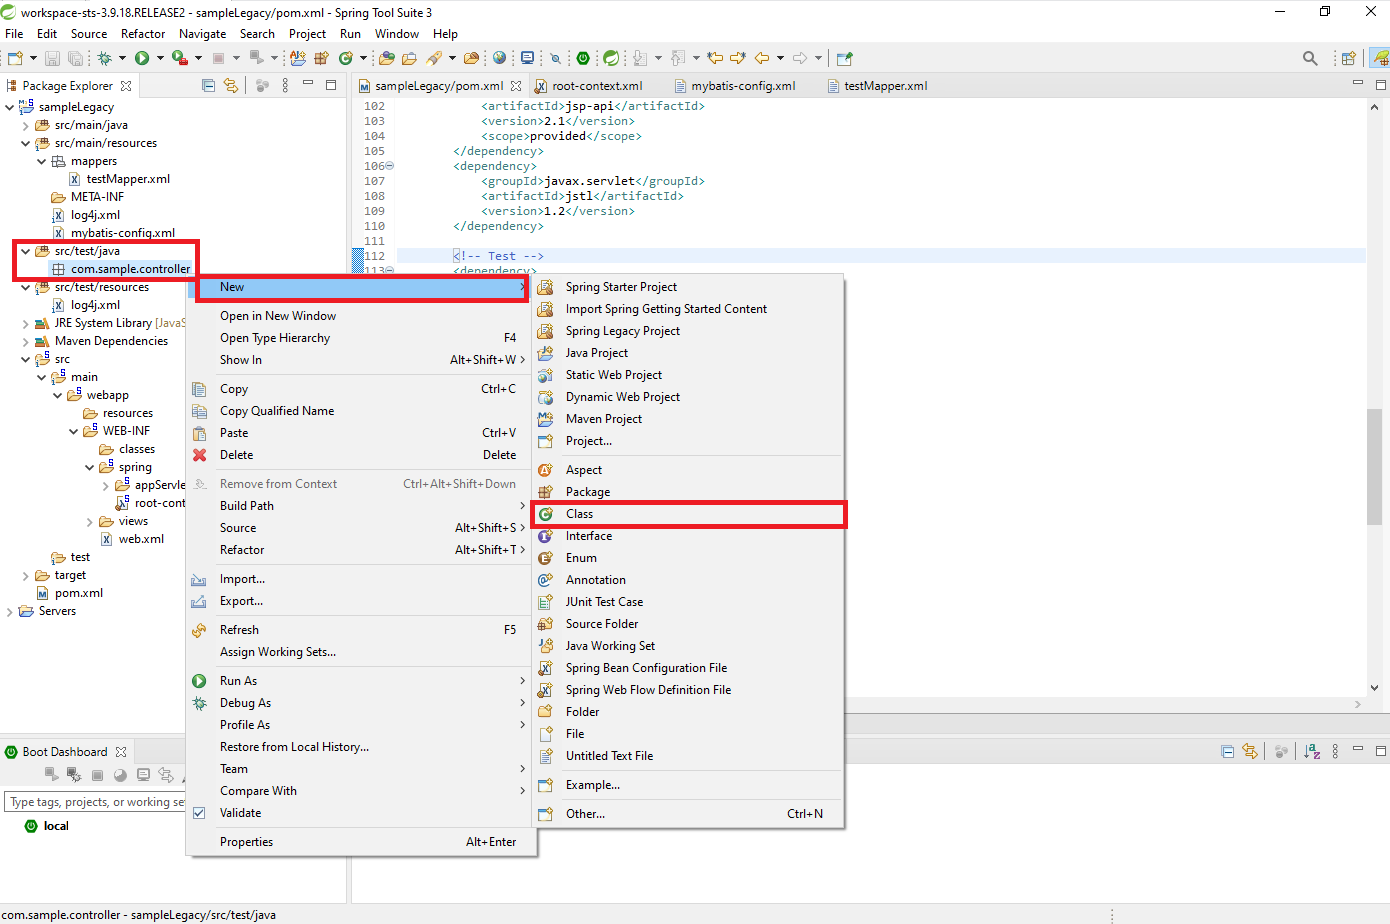The image size is (1390, 924).
Task: Click editor scrollbar down arrow
Action: 1375,688
